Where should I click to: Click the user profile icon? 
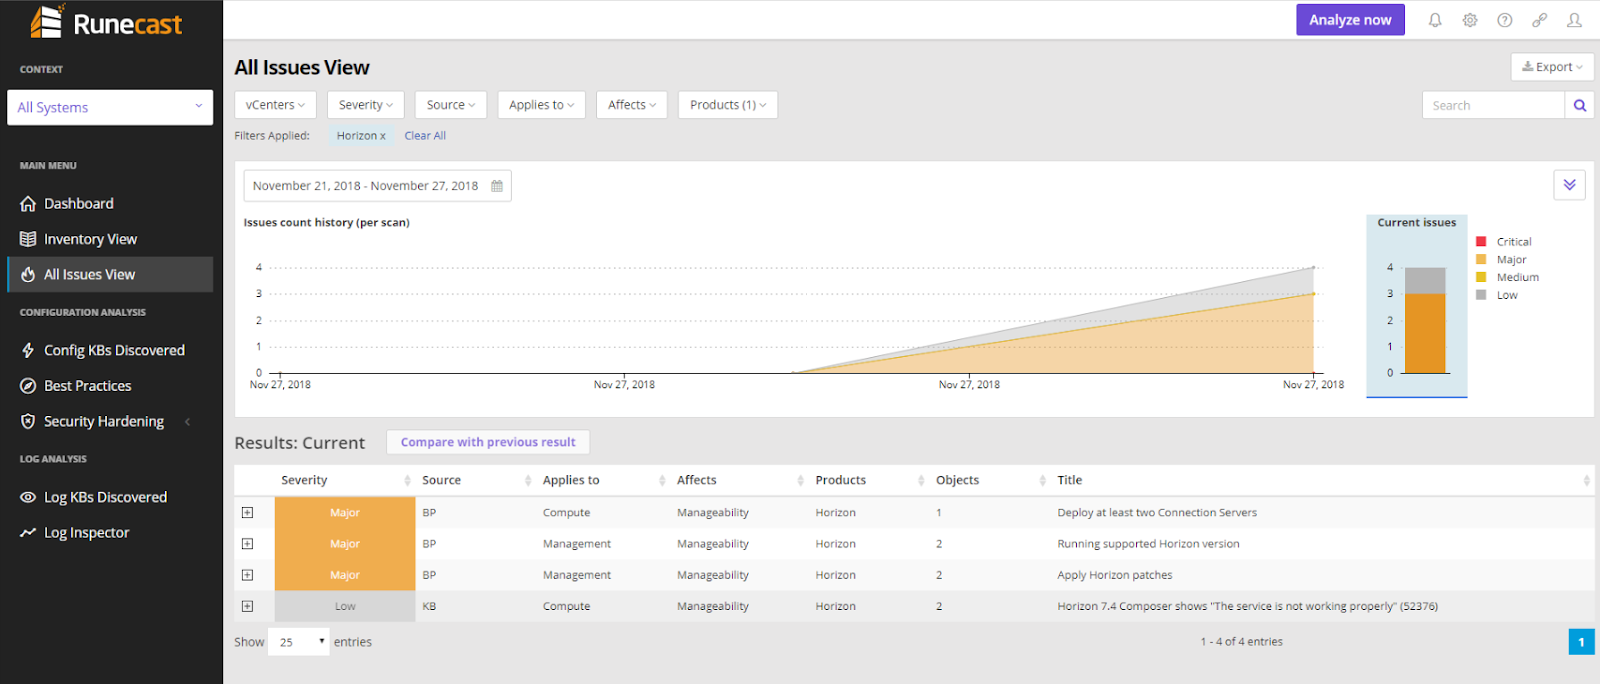click(x=1574, y=20)
